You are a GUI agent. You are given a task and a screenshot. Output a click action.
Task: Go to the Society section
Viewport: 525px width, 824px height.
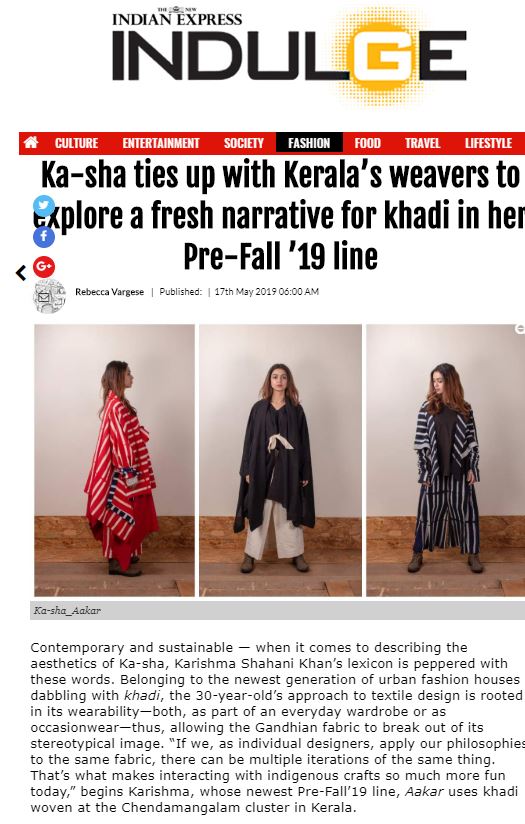[x=244, y=143]
